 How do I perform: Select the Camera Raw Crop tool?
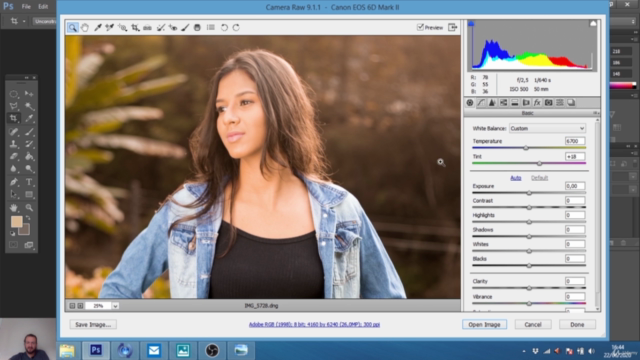135,27
